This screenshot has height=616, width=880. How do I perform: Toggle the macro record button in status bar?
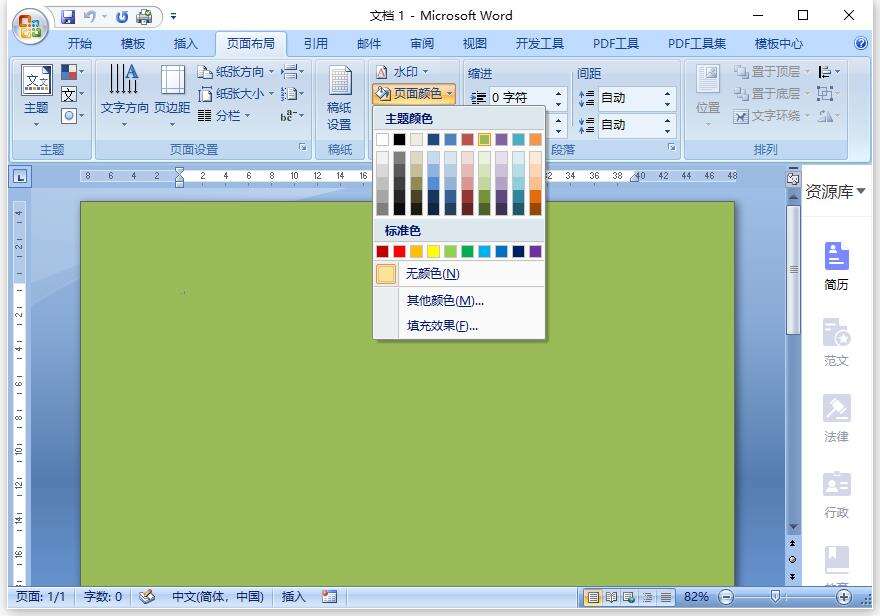330,597
